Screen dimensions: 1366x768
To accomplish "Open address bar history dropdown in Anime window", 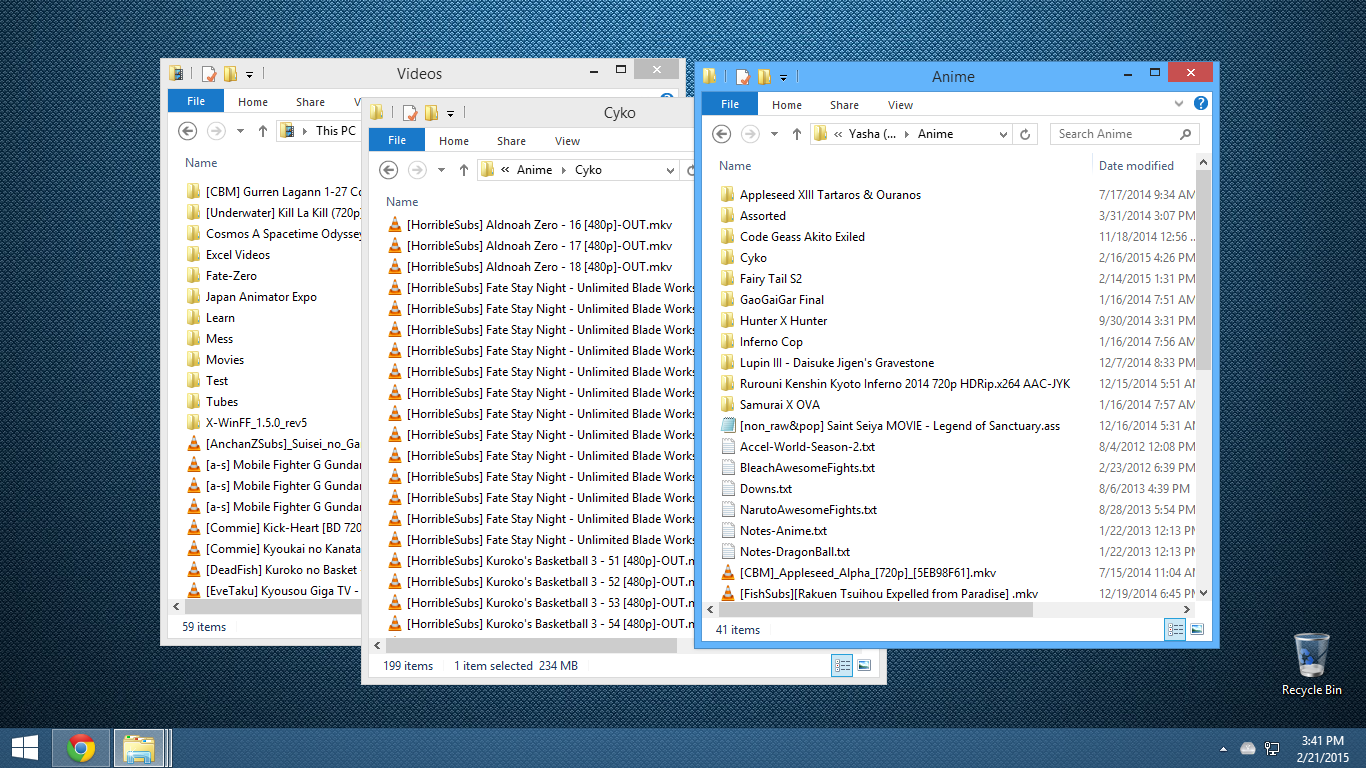I will click(x=1003, y=134).
